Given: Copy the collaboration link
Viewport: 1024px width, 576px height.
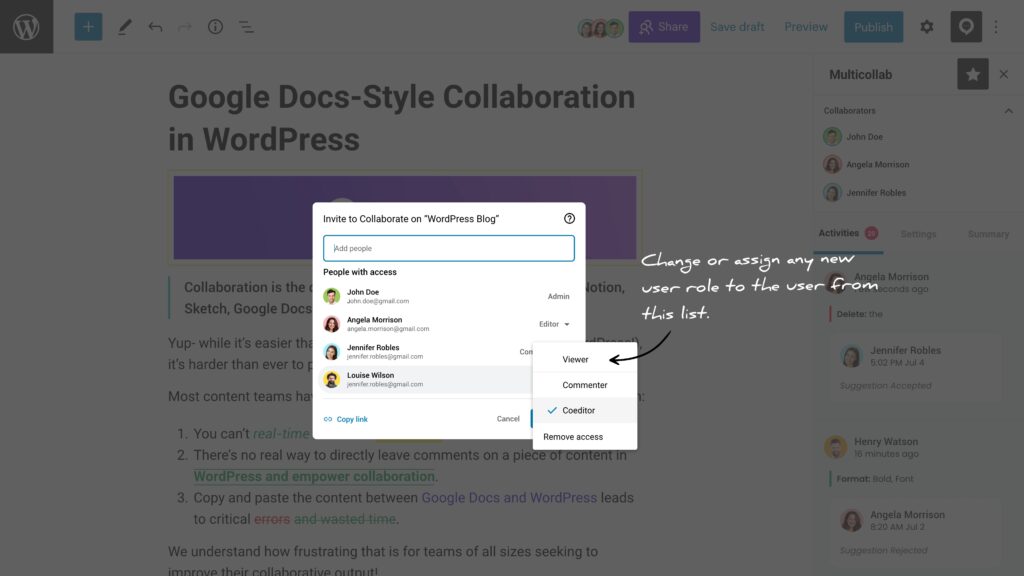Looking at the screenshot, I should click(x=345, y=419).
